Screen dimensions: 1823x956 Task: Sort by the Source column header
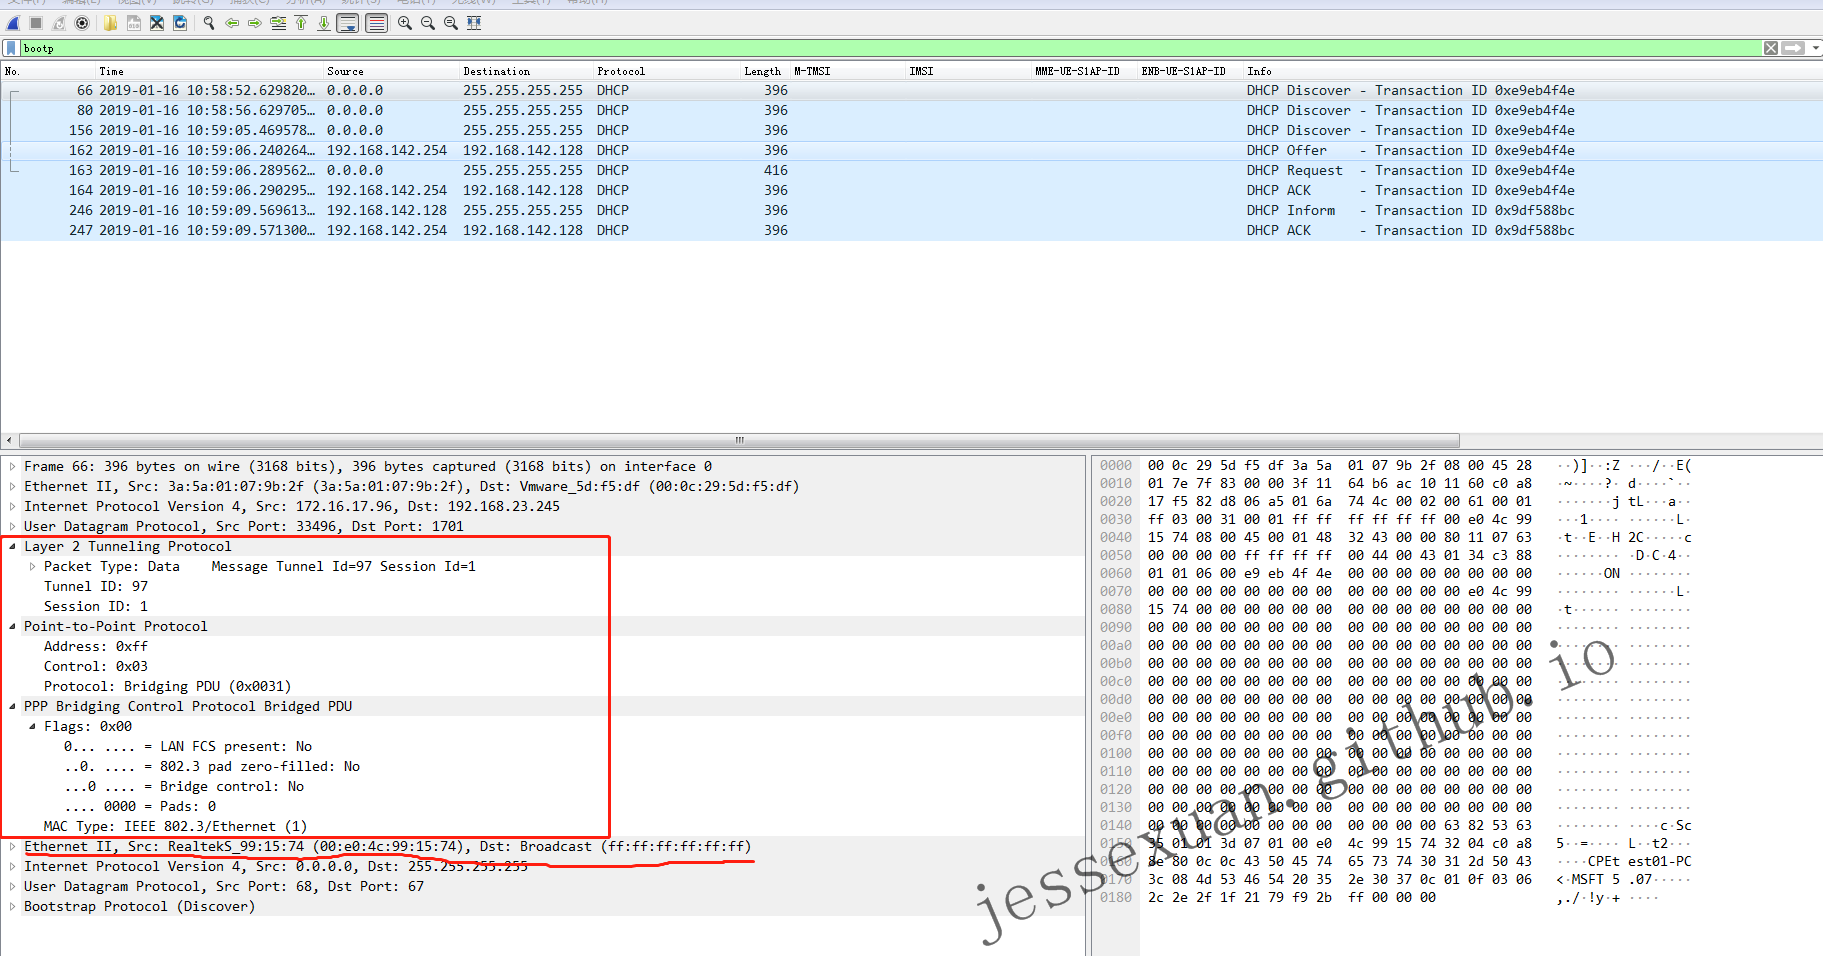click(x=390, y=71)
